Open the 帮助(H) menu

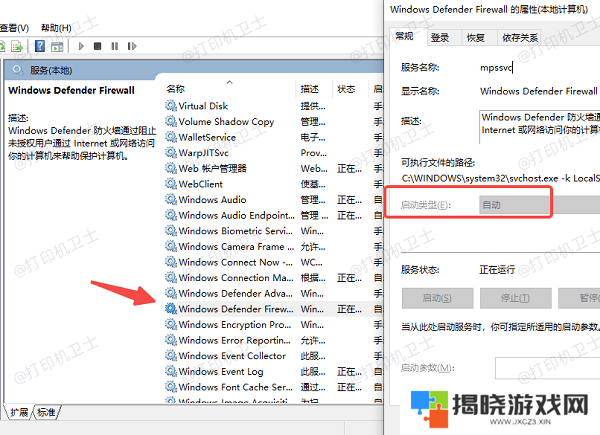point(56,28)
